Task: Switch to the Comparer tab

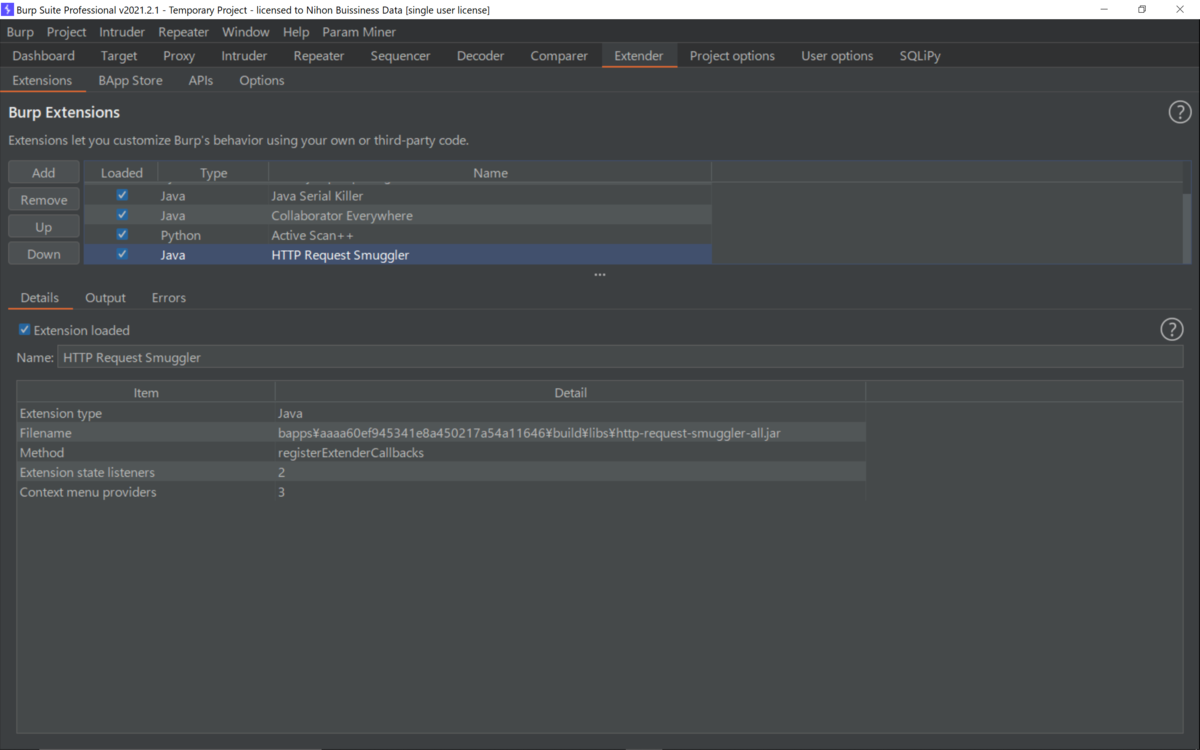Action: tap(559, 56)
